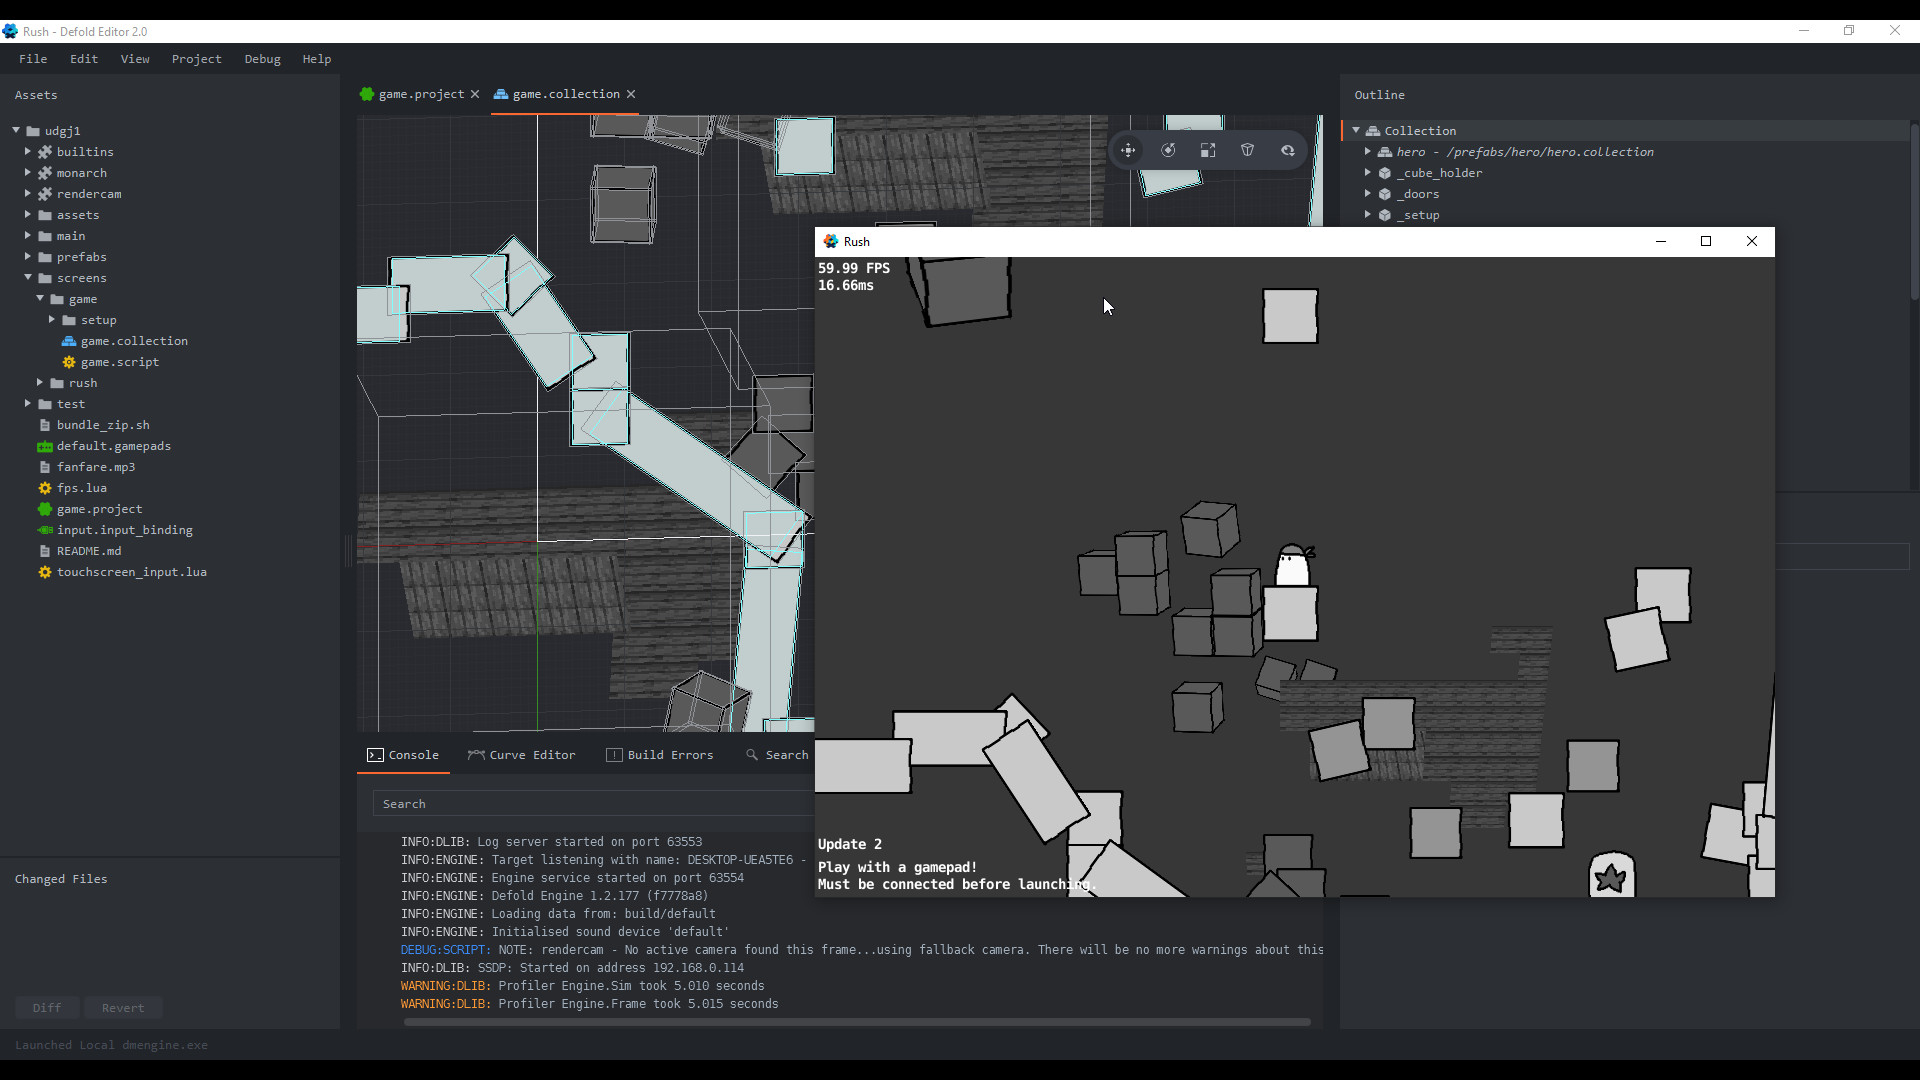Click the camera refresh icon in the scene toolbar

(1288, 150)
